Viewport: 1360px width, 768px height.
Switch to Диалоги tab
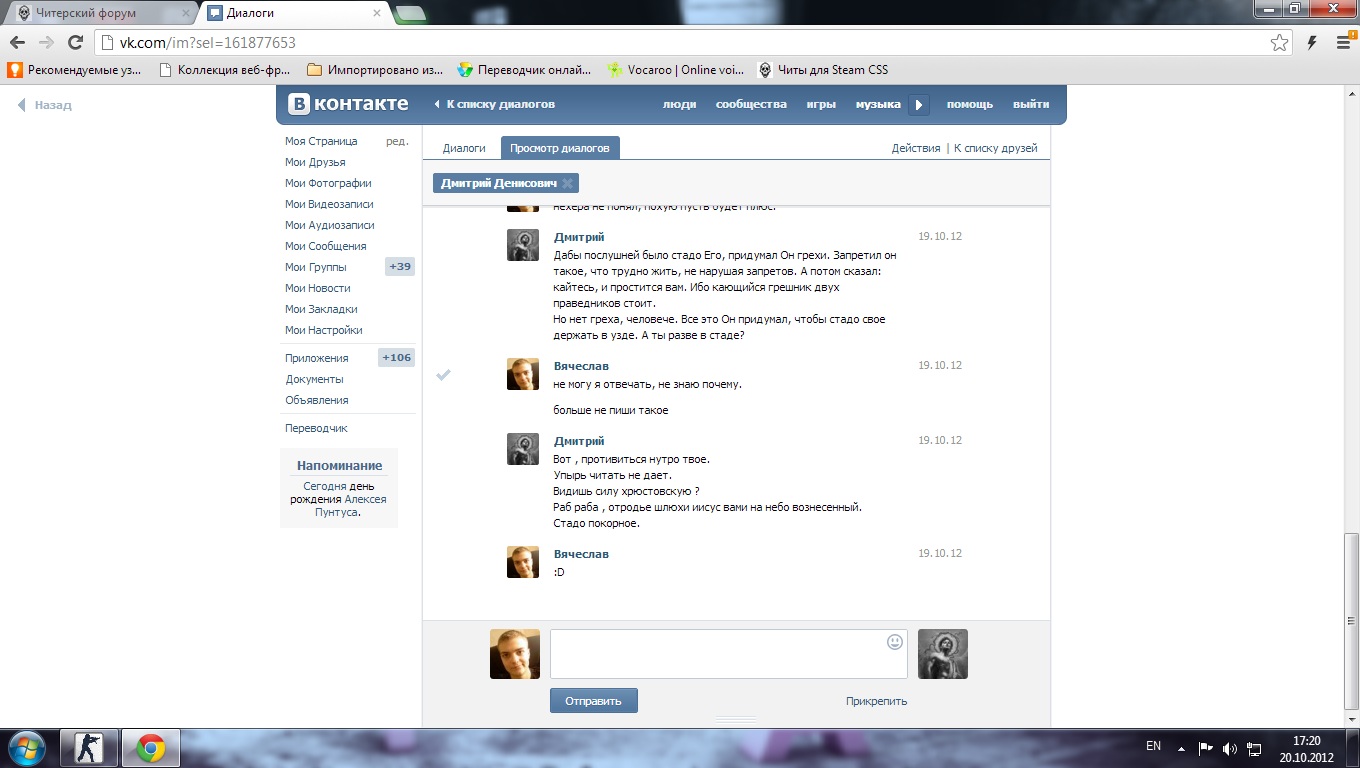[x=464, y=148]
